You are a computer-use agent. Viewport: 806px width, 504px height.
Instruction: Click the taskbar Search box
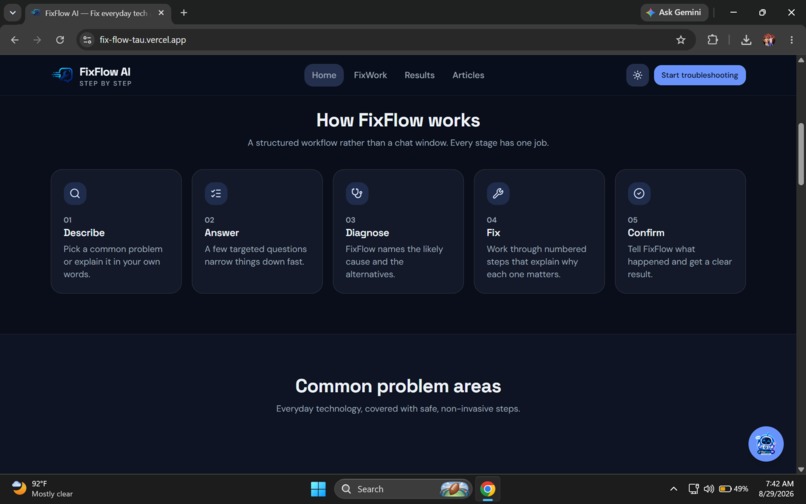(403, 489)
